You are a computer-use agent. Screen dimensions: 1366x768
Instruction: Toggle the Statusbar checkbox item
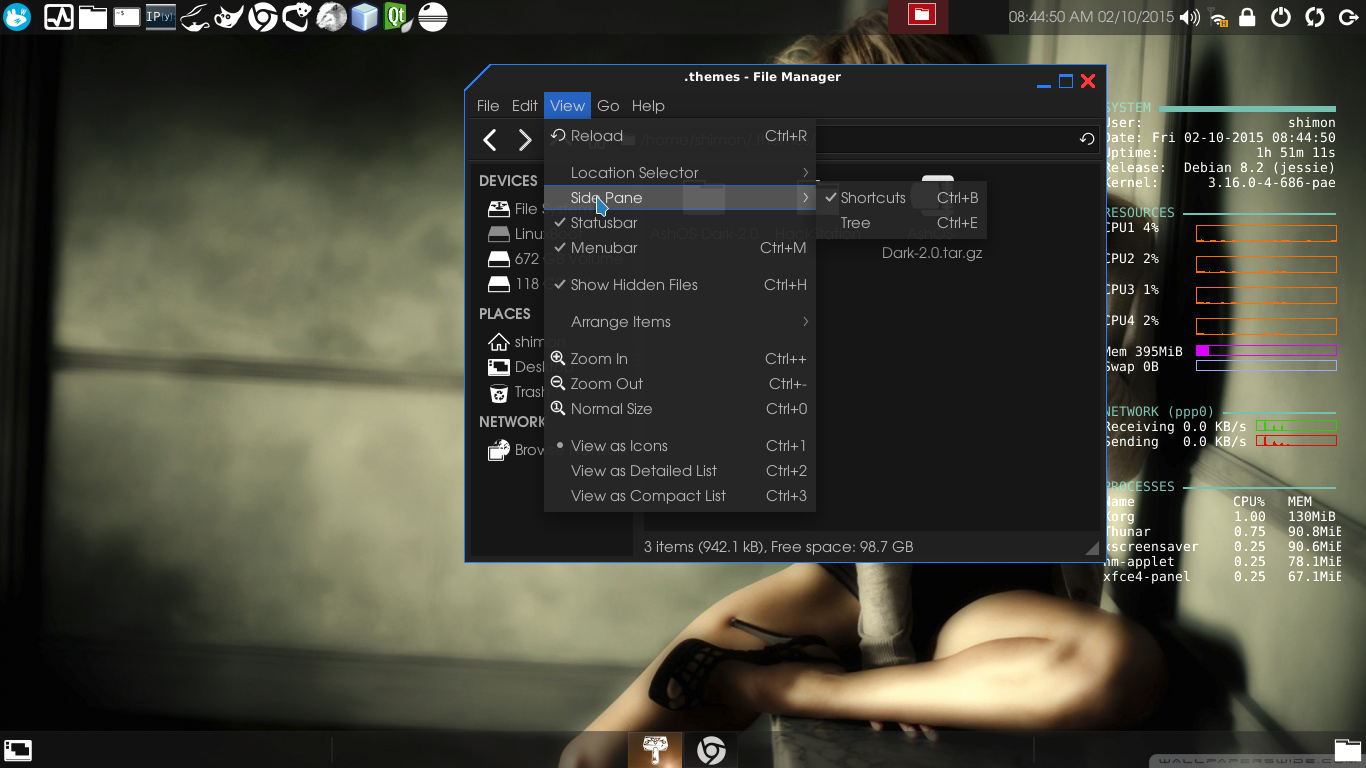680,223
